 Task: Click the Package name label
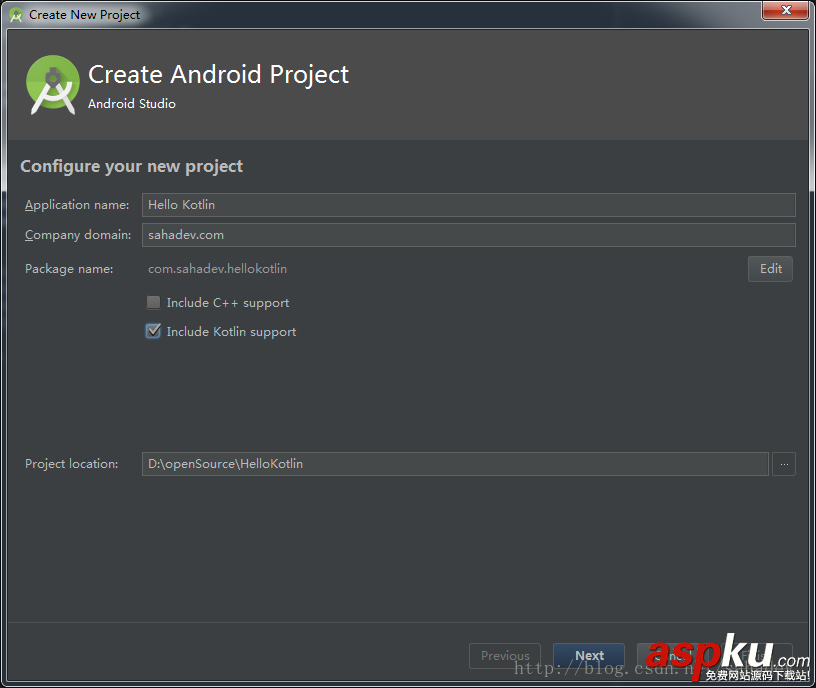pyautogui.click(x=69, y=269)
